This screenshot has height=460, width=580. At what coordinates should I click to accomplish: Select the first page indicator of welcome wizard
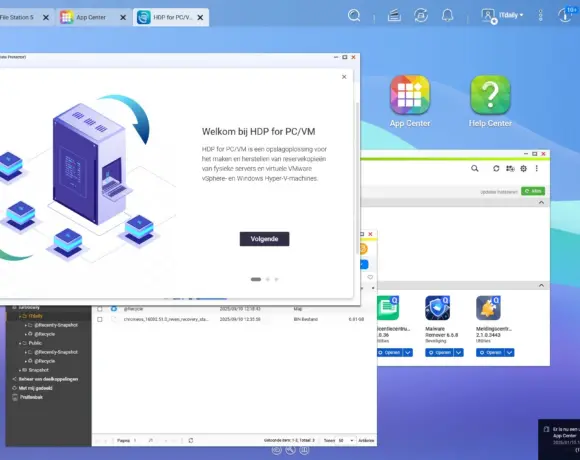pos(256,280)
